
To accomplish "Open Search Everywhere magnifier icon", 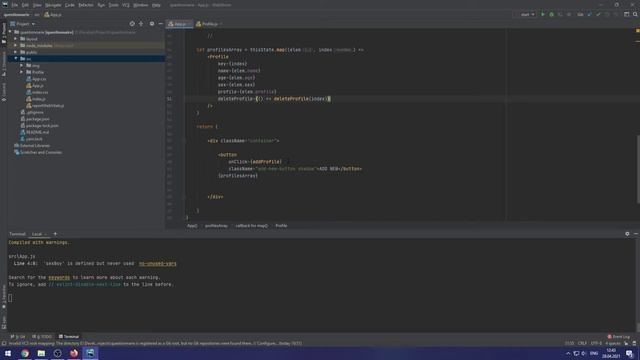I will 635,14.
